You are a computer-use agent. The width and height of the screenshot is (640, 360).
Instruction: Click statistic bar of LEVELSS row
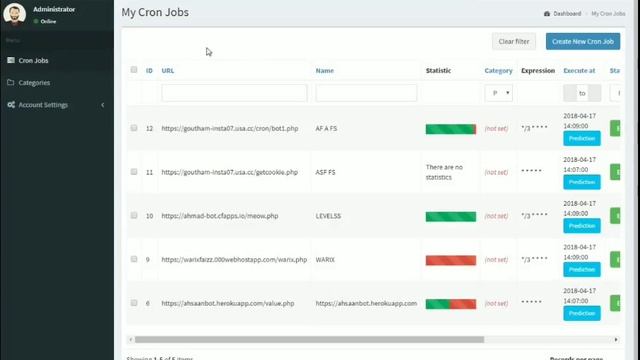click(x=451, y=216)
